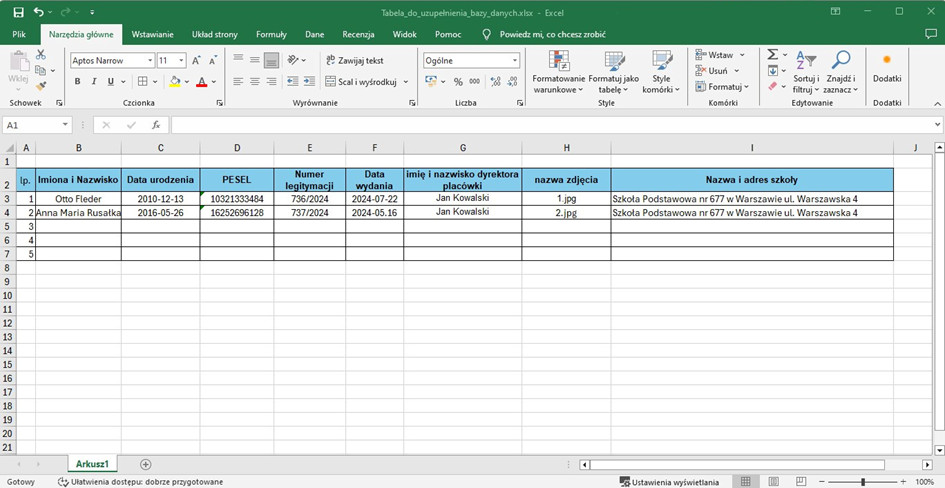Click the AutoSum sigma icon
The image size is (945, 488).
click(772, 55)
